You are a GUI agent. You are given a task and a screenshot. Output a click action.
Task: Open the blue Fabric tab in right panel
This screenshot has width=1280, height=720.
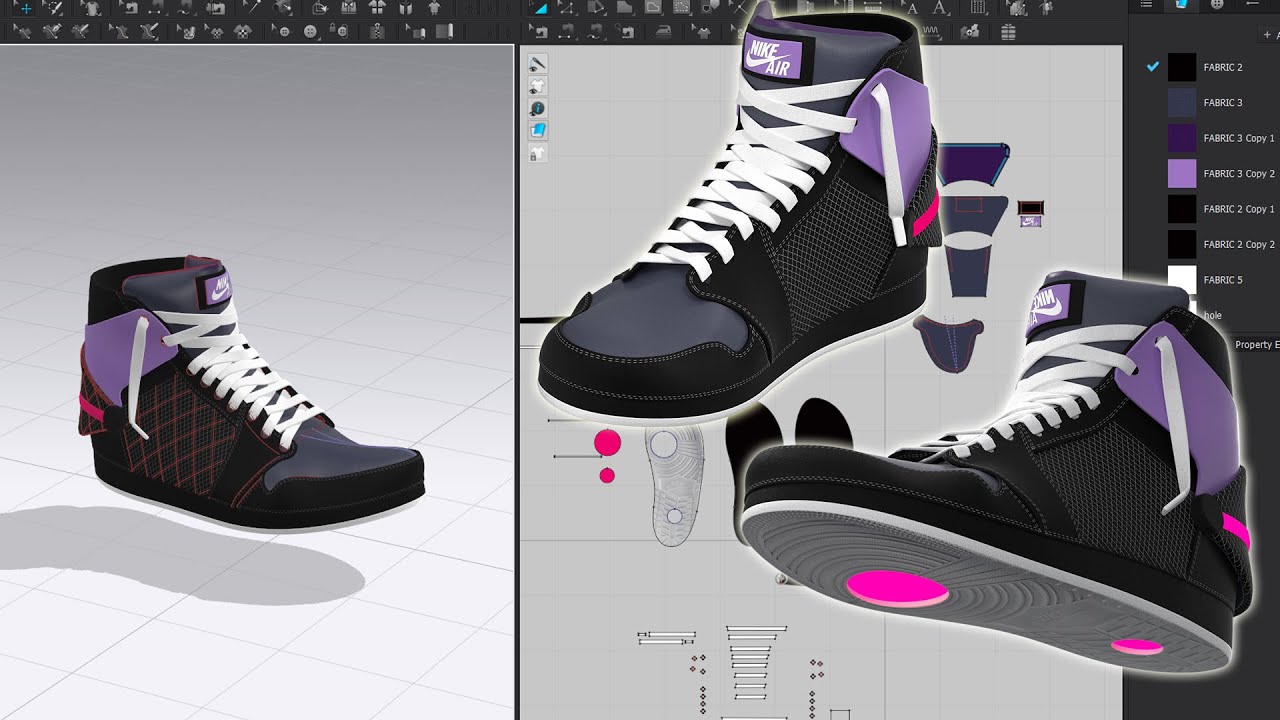pos(1181,5)
